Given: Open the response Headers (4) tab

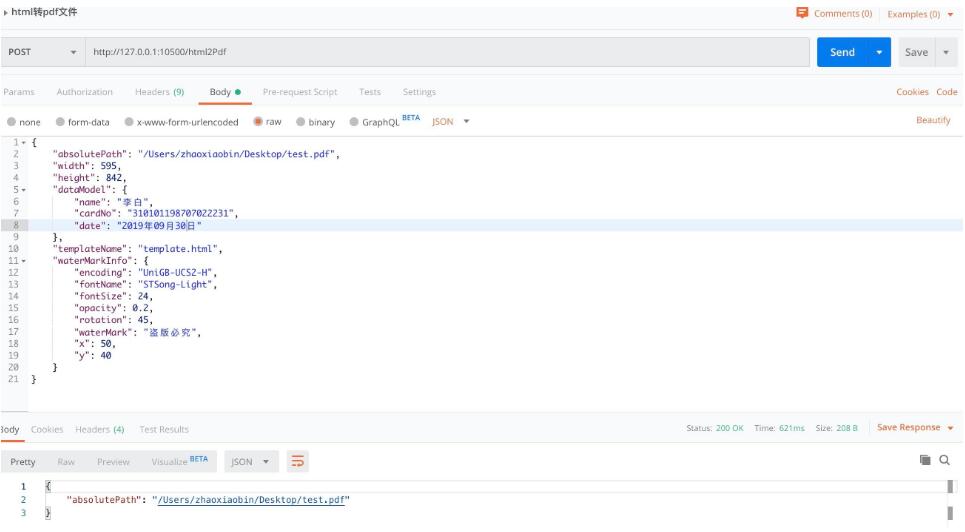Looking at the screenshot, I should [x=99, y=429].
